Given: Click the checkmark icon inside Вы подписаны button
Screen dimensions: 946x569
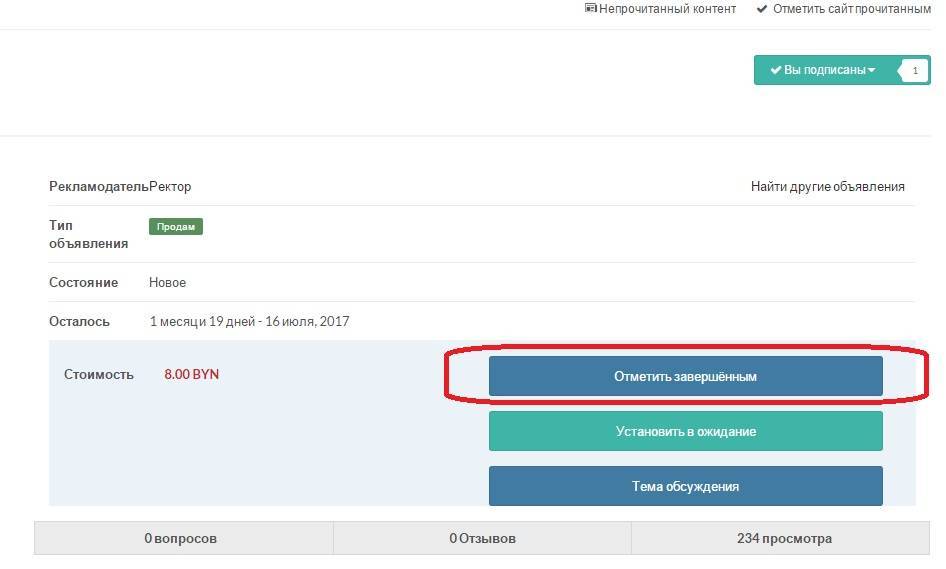Looking at the screenshot, I should click(x=775, y=70).
